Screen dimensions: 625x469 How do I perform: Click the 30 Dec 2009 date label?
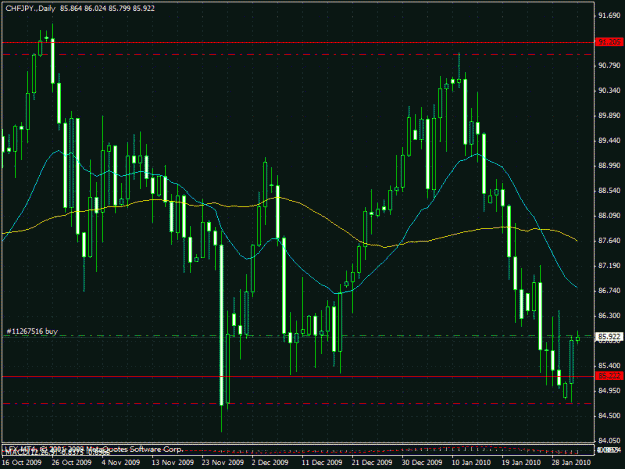(x=422, y=462)
